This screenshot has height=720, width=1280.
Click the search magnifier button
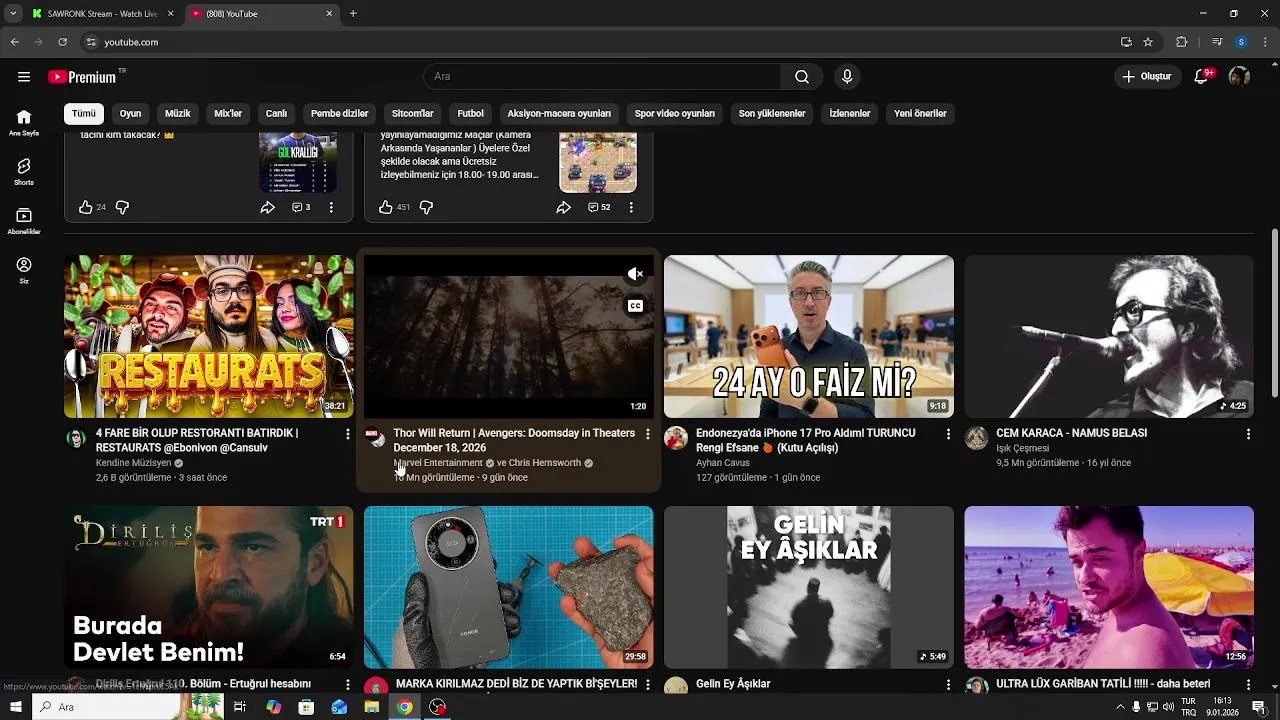tap(802, 77)
